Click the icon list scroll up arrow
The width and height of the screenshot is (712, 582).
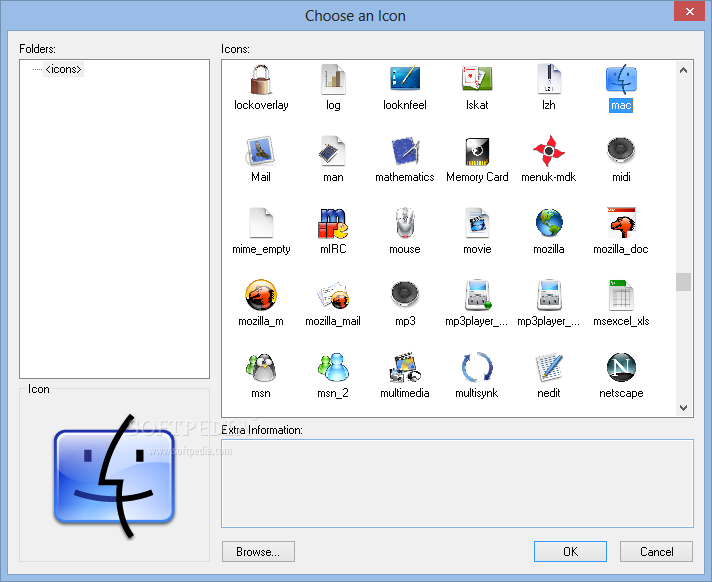coord(683,70)
